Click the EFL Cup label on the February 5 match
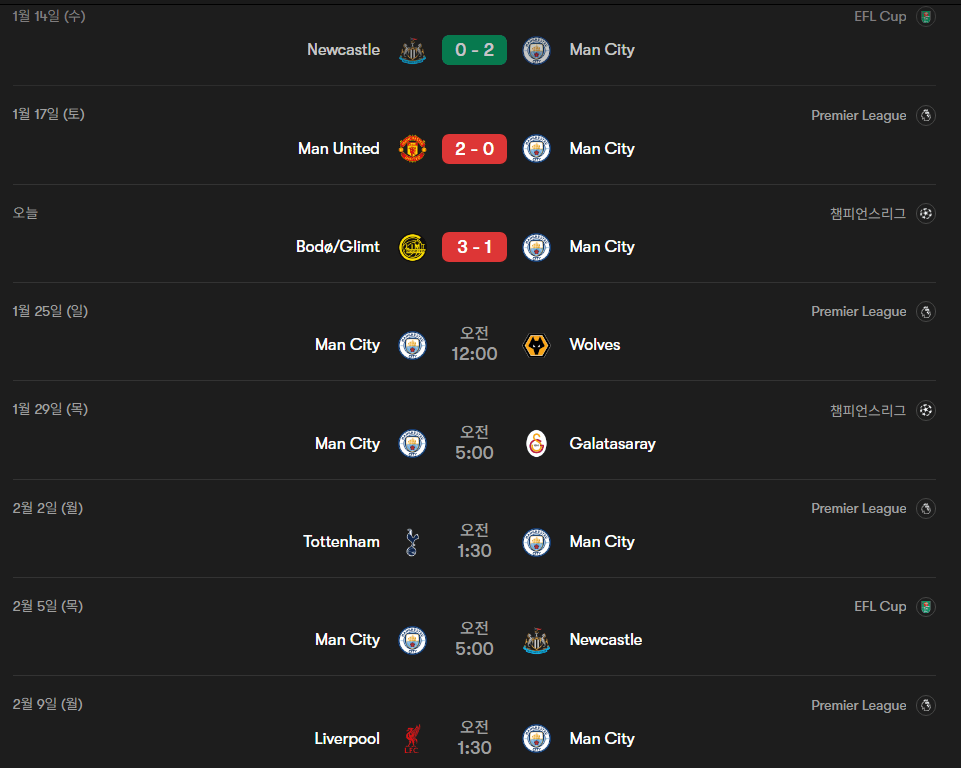Image resolution: width=961 pixels, height=768 pixels. (x=880, y=607)
